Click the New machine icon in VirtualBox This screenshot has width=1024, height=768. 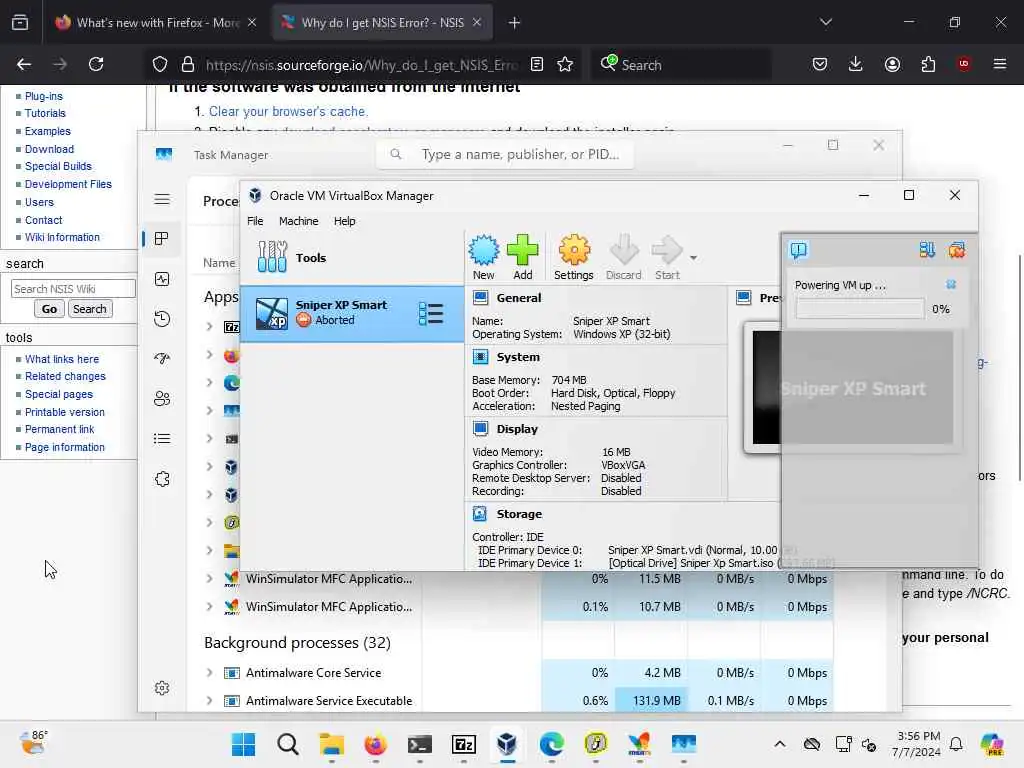click(484, 257)
